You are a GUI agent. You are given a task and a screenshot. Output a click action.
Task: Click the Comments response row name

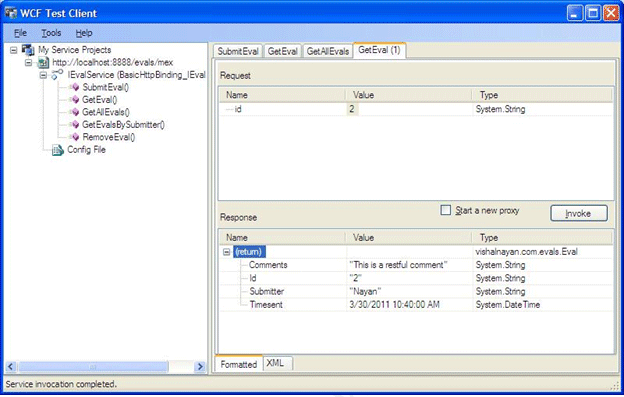click(268, 265)
